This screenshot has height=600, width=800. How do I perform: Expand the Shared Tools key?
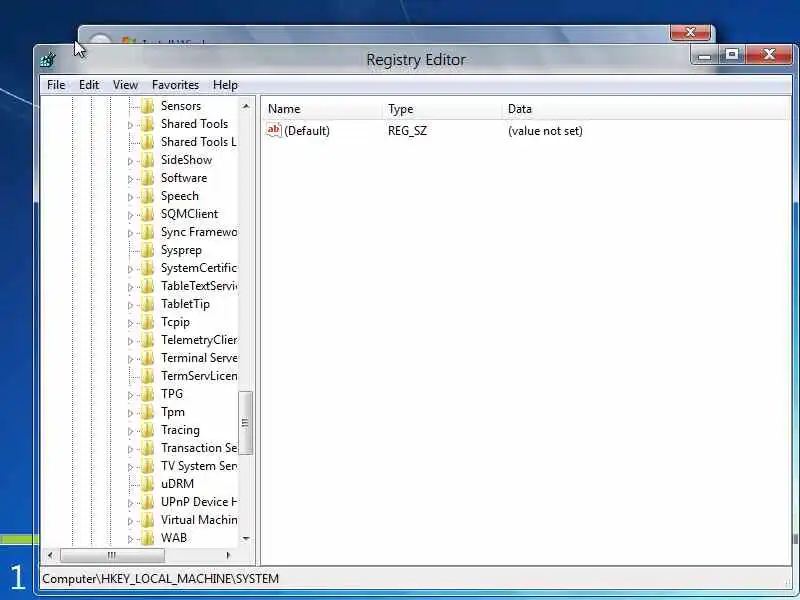tap(130, 125)
